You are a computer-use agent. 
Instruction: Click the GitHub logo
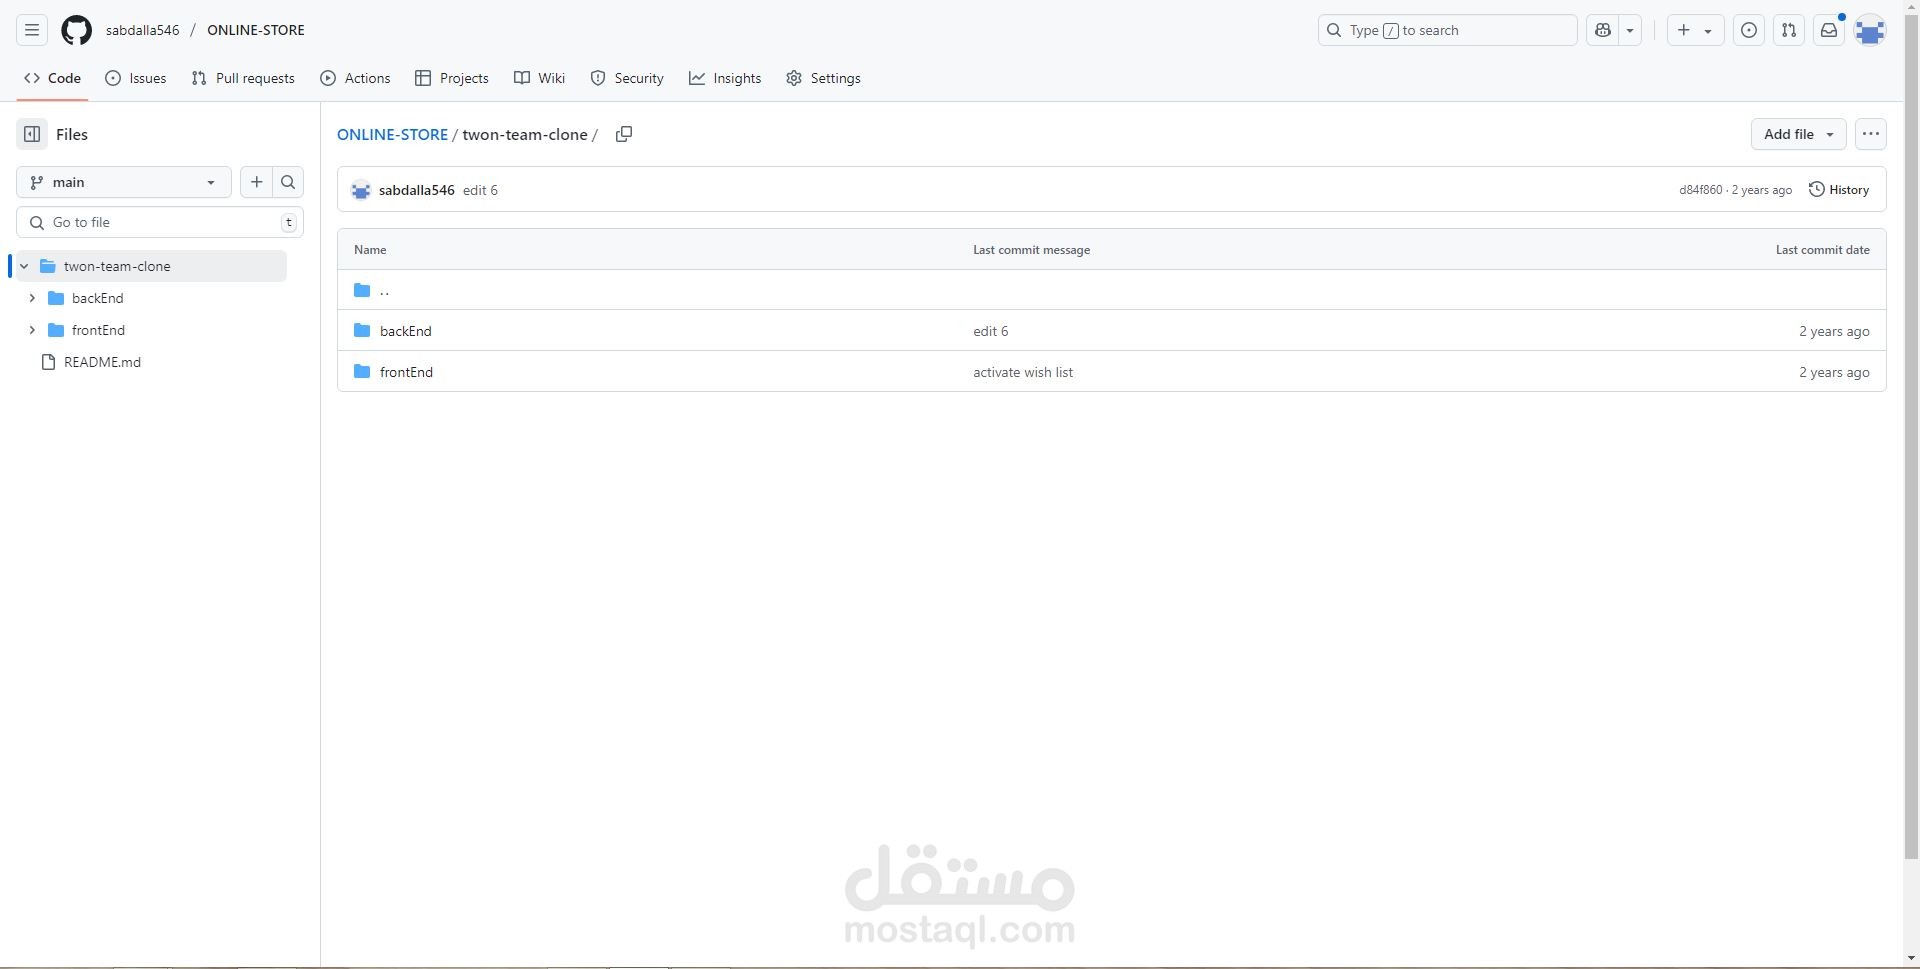(76, 30)
